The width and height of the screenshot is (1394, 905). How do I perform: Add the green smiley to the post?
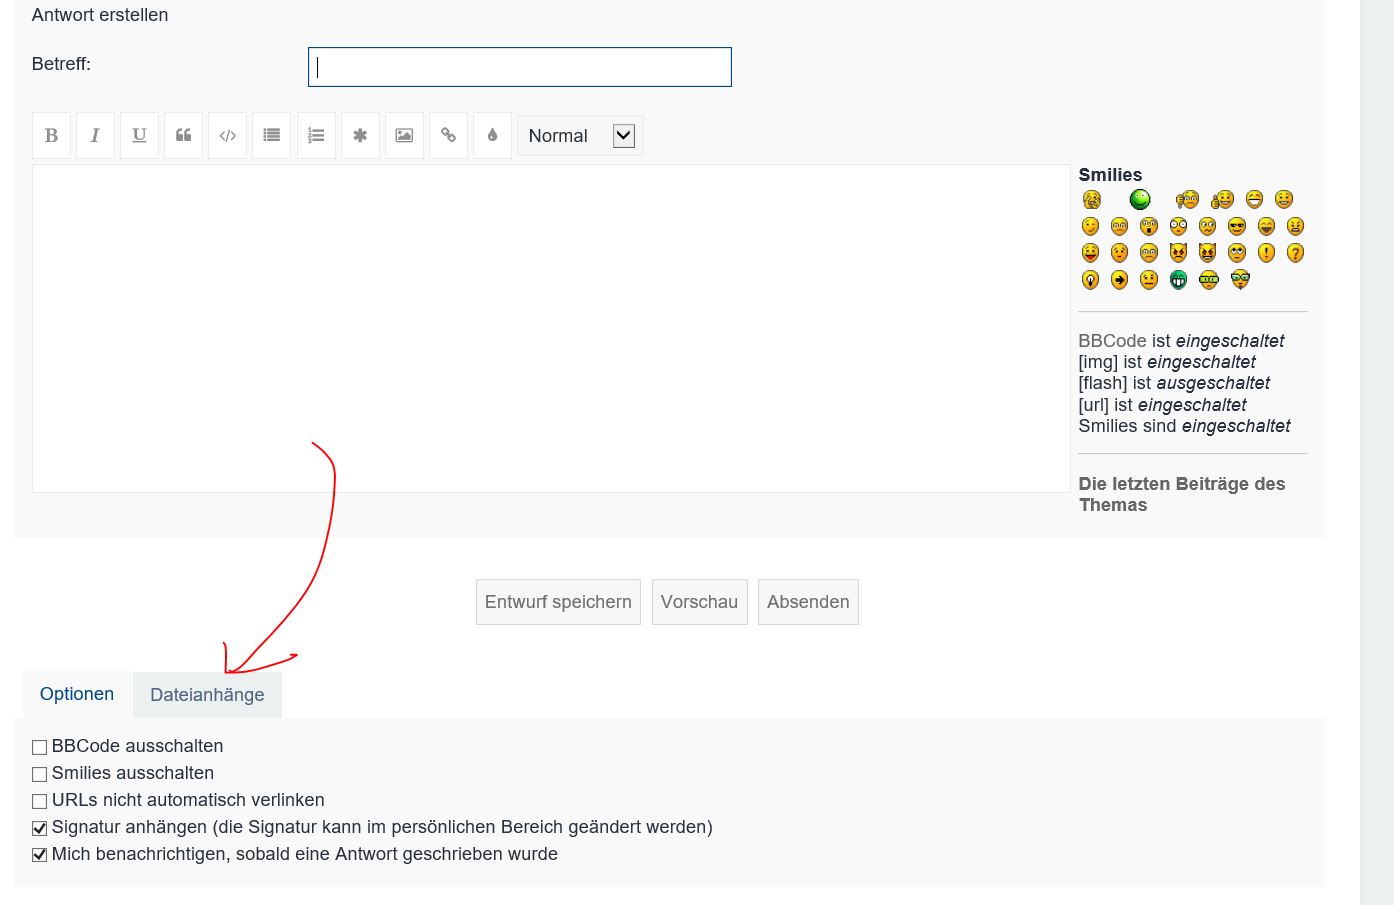pyautogui.click(x=1140, y=200)
